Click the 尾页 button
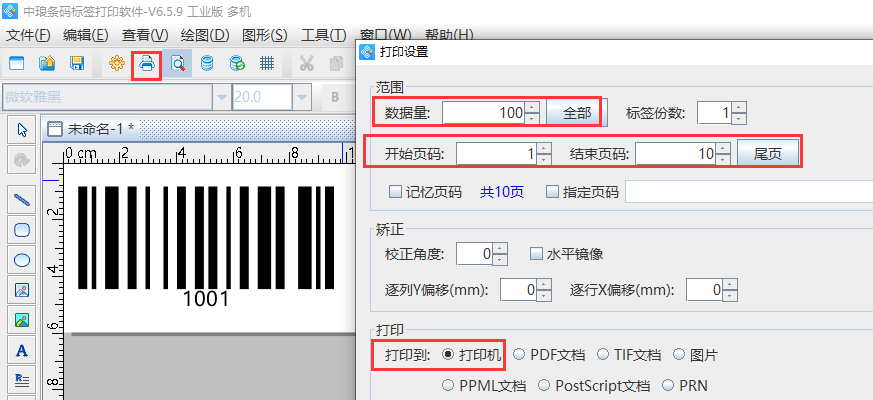This screenshot has height=400, width=873. coord(767,154)
